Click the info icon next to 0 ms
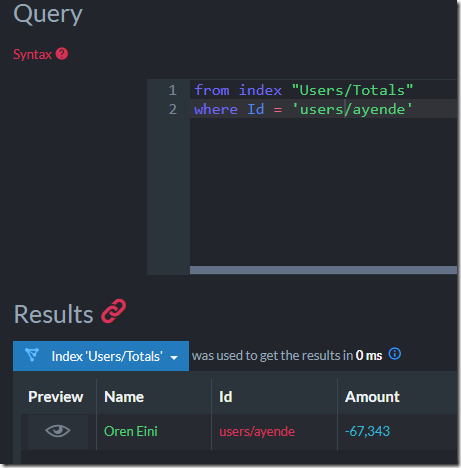This screenshot has height=468, width=461. (395, 354)
